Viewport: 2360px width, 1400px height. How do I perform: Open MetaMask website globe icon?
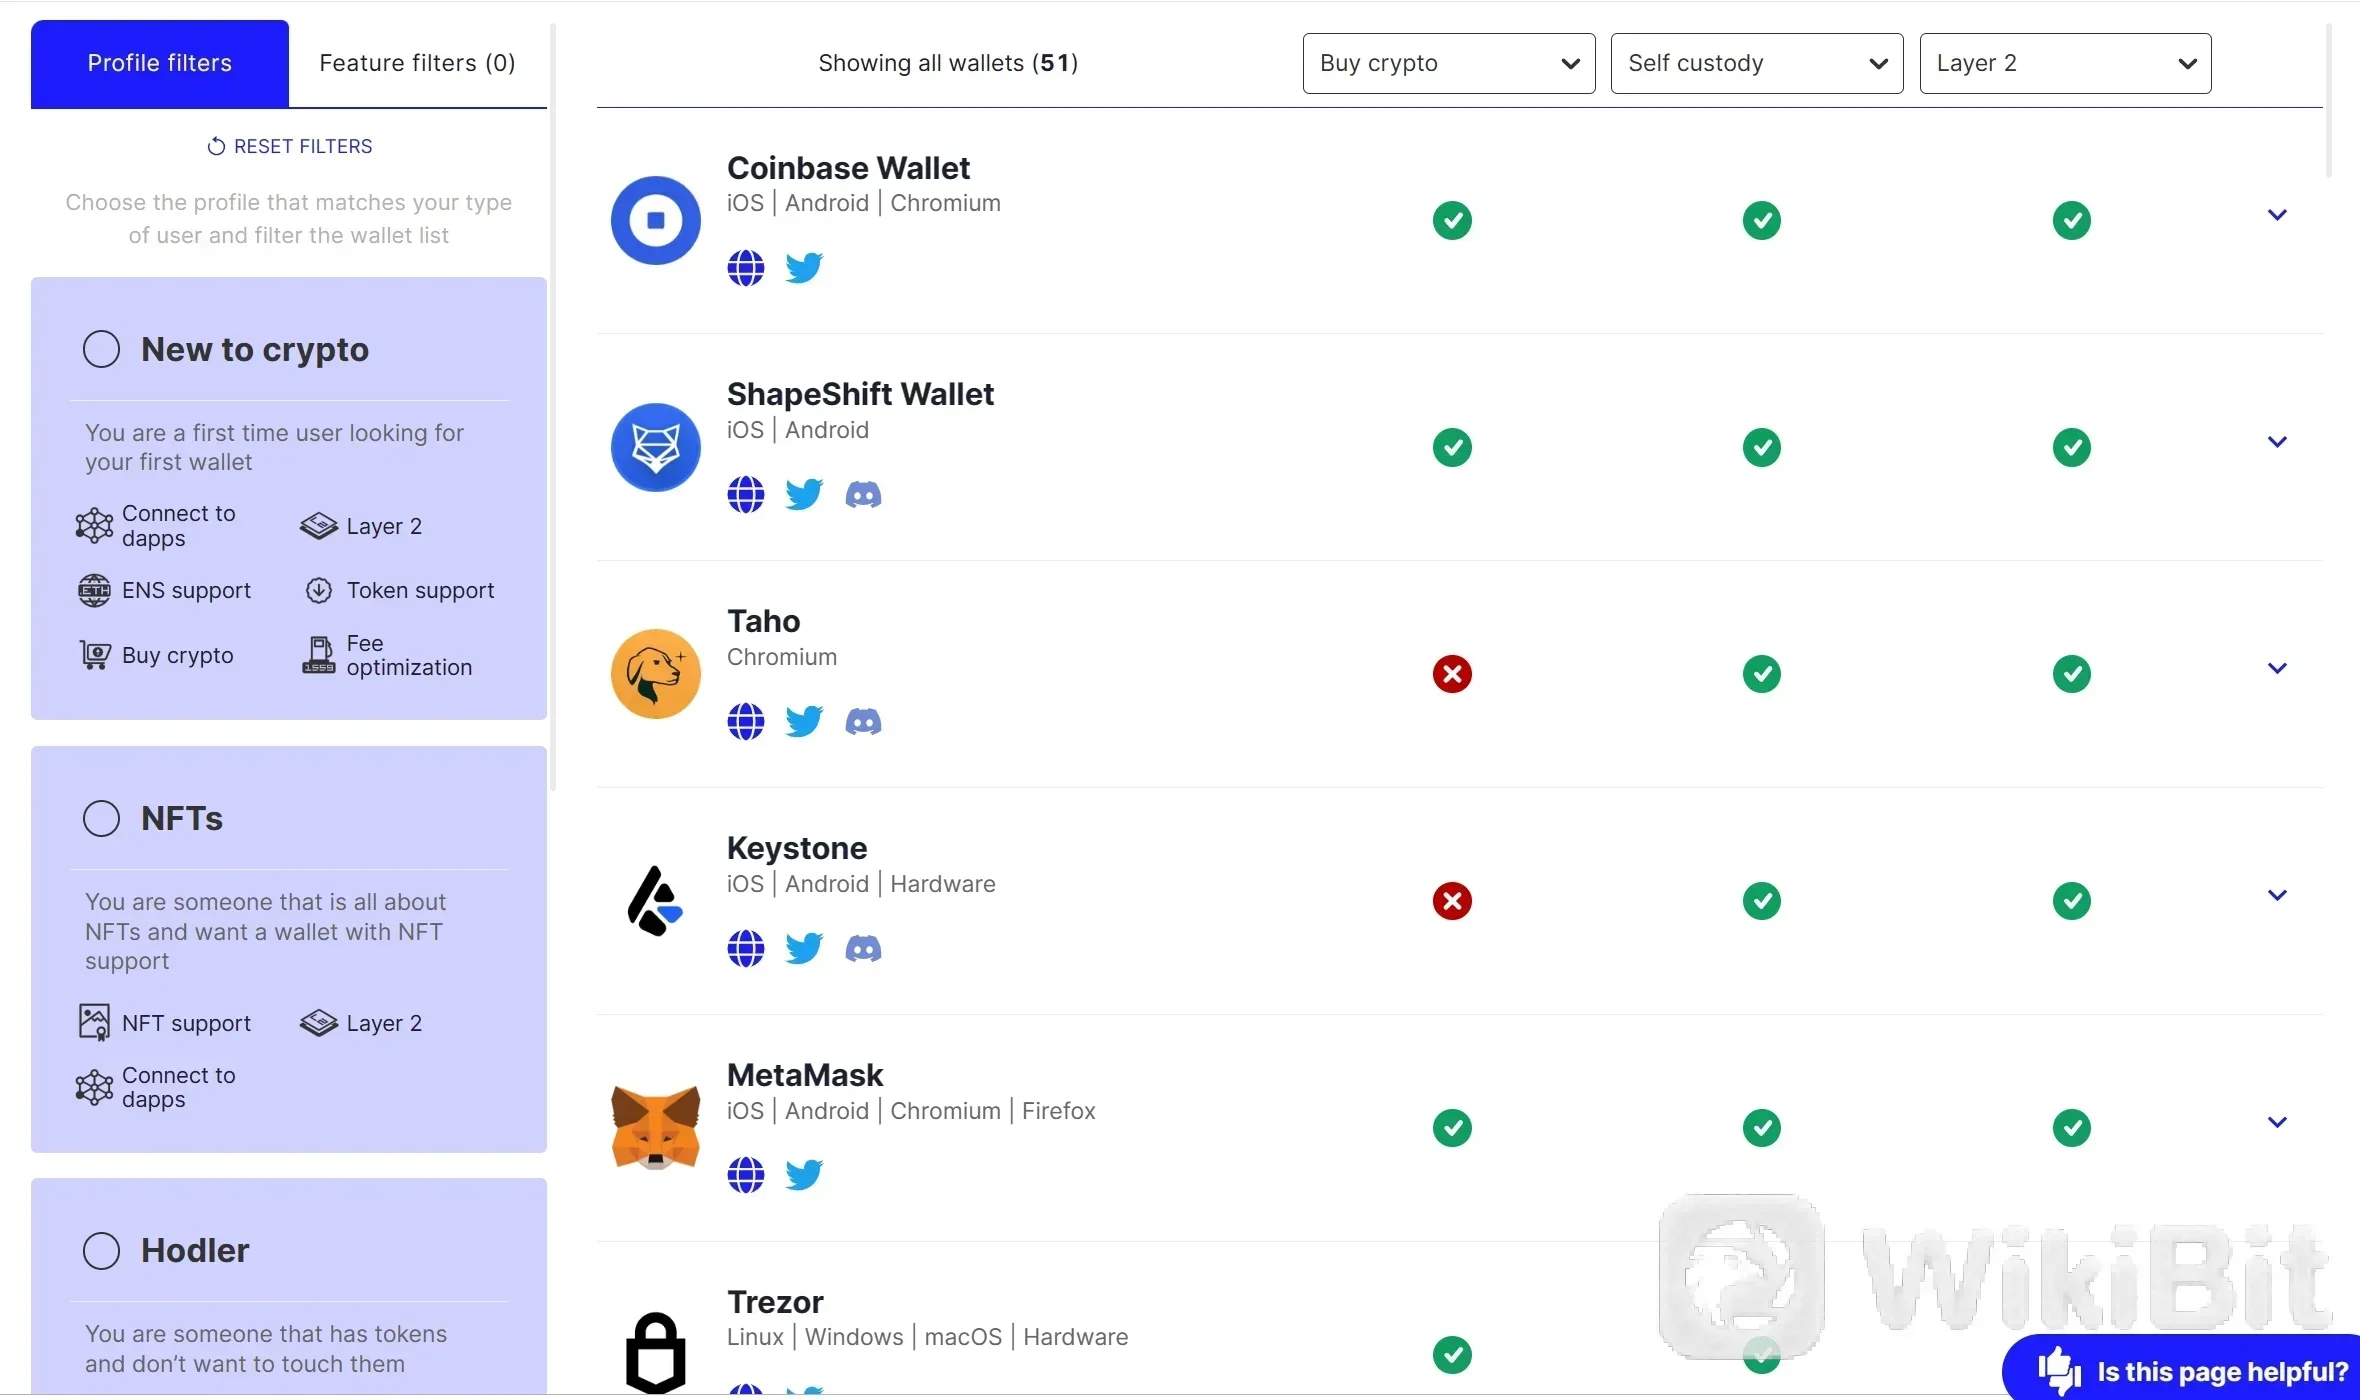(745, 1176)
